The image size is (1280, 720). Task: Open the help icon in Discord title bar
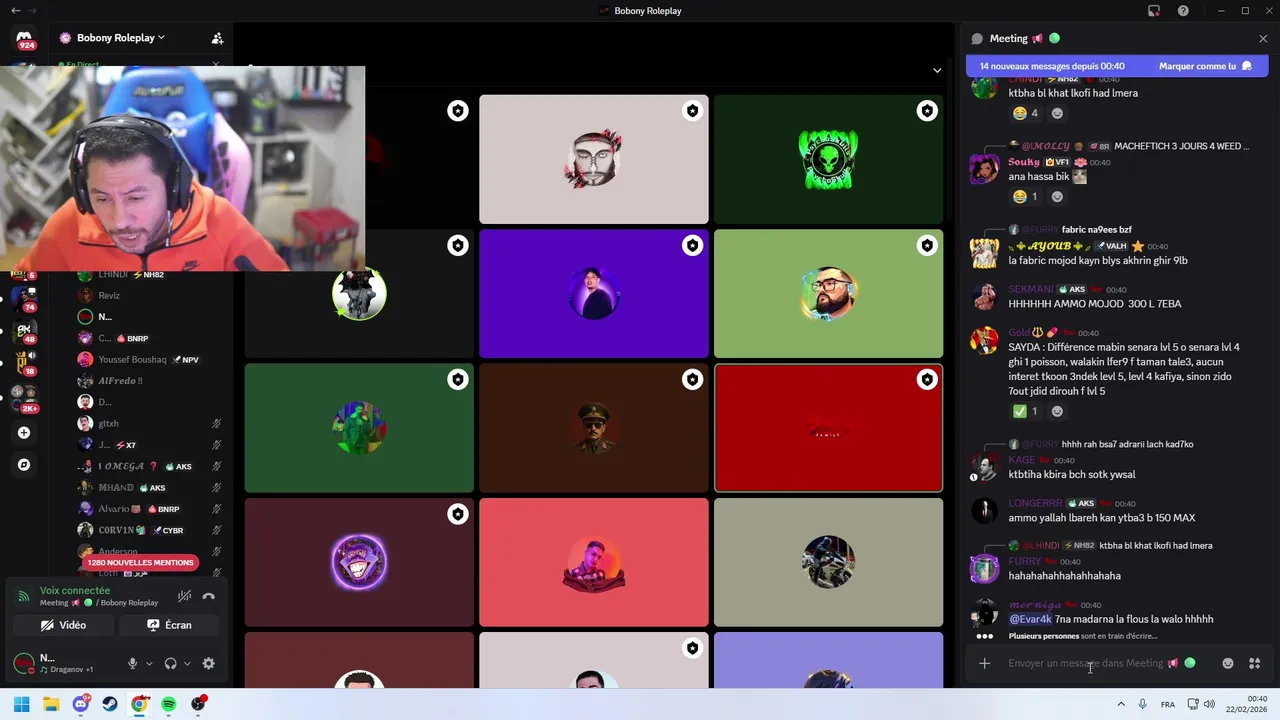1183,11
